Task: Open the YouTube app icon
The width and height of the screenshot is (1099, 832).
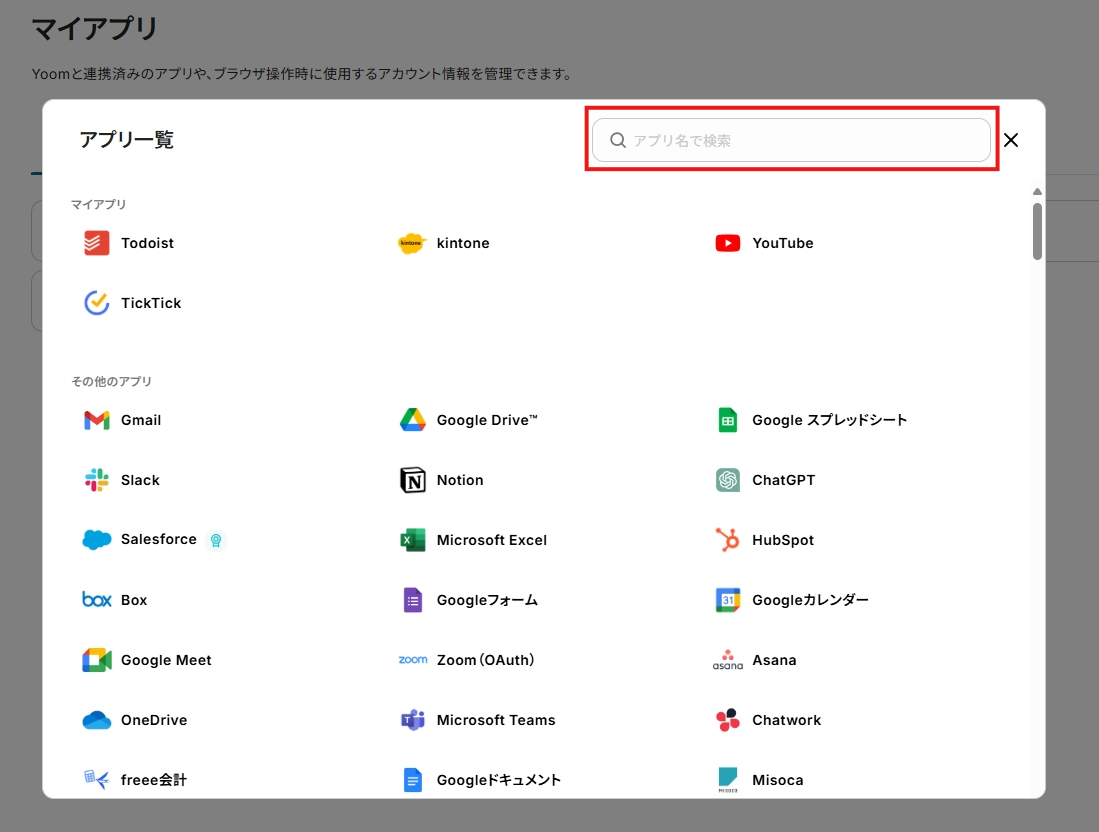Action: pyautogui.click(x=728, y=243)
